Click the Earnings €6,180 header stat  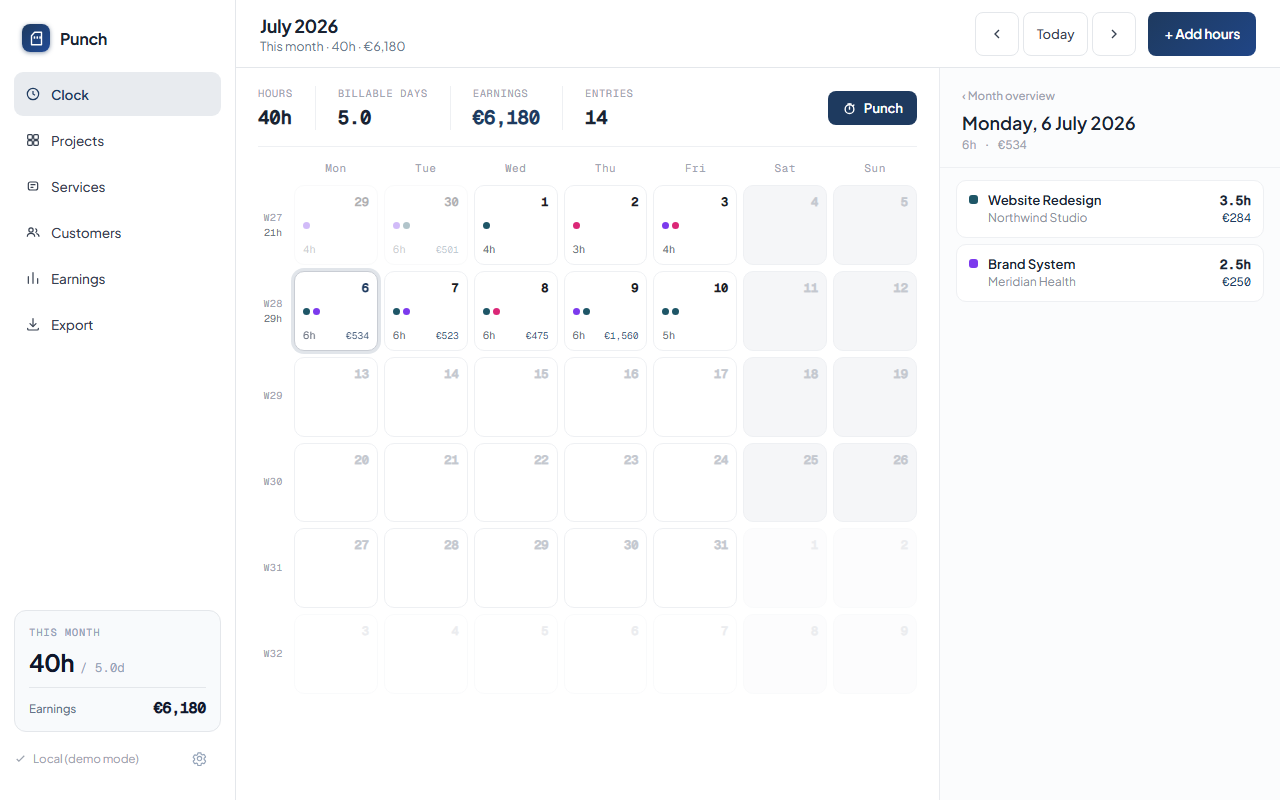506,108
